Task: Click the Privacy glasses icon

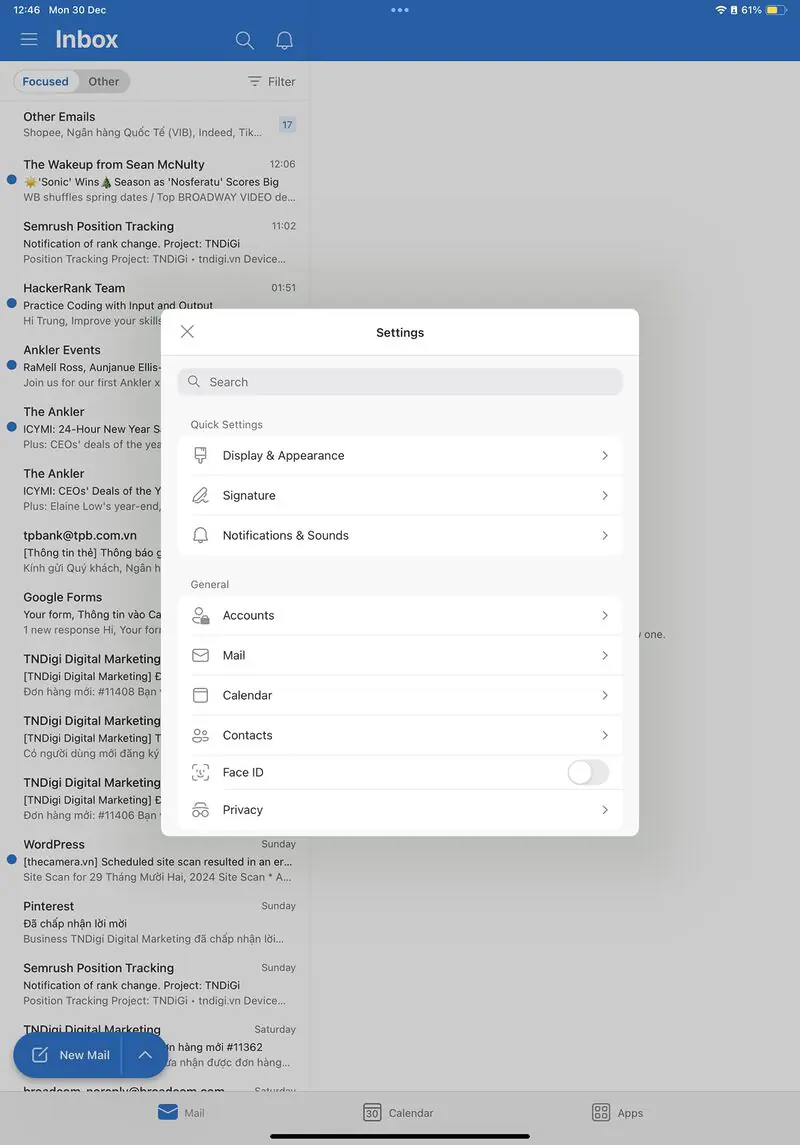Action: tap(200, 810)
